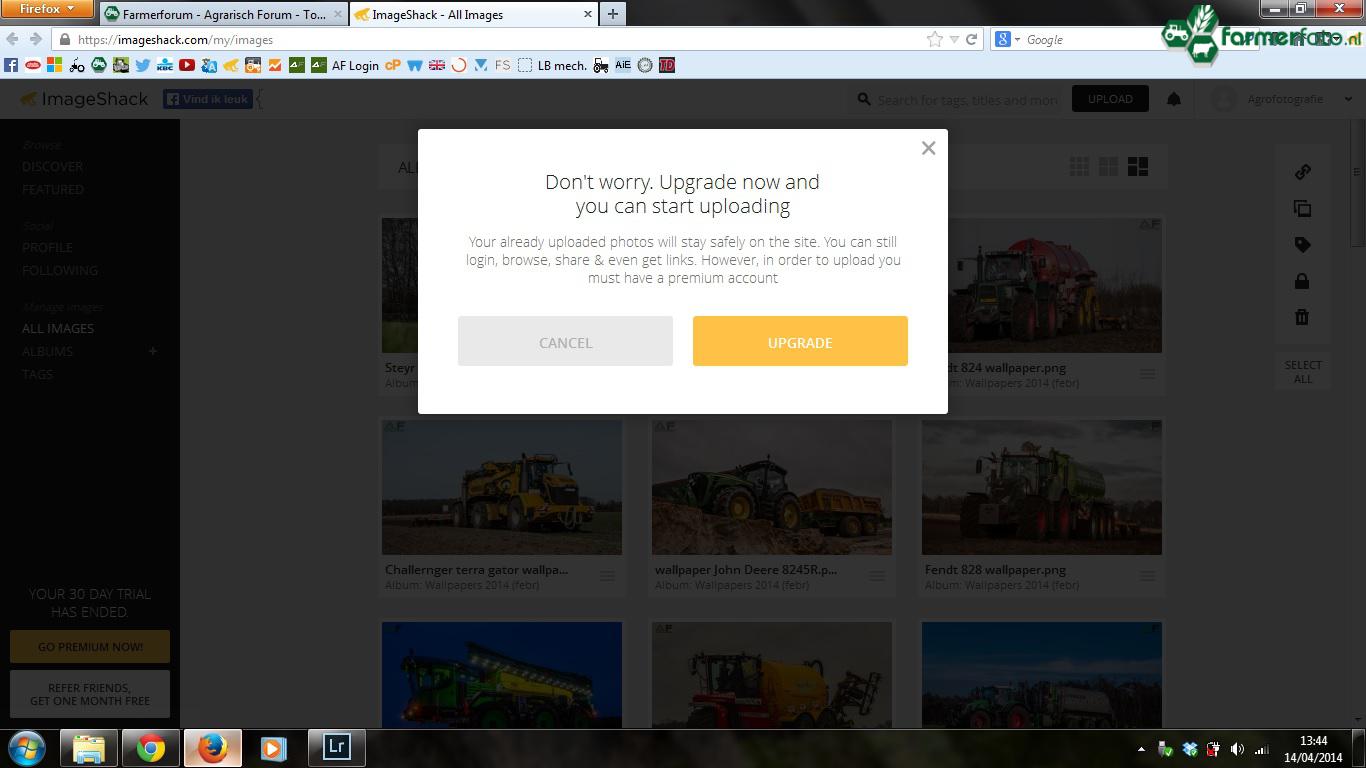Screen dimensions: 1366x768
Task: Expand Albums with the plus icon
Action: 153,351
